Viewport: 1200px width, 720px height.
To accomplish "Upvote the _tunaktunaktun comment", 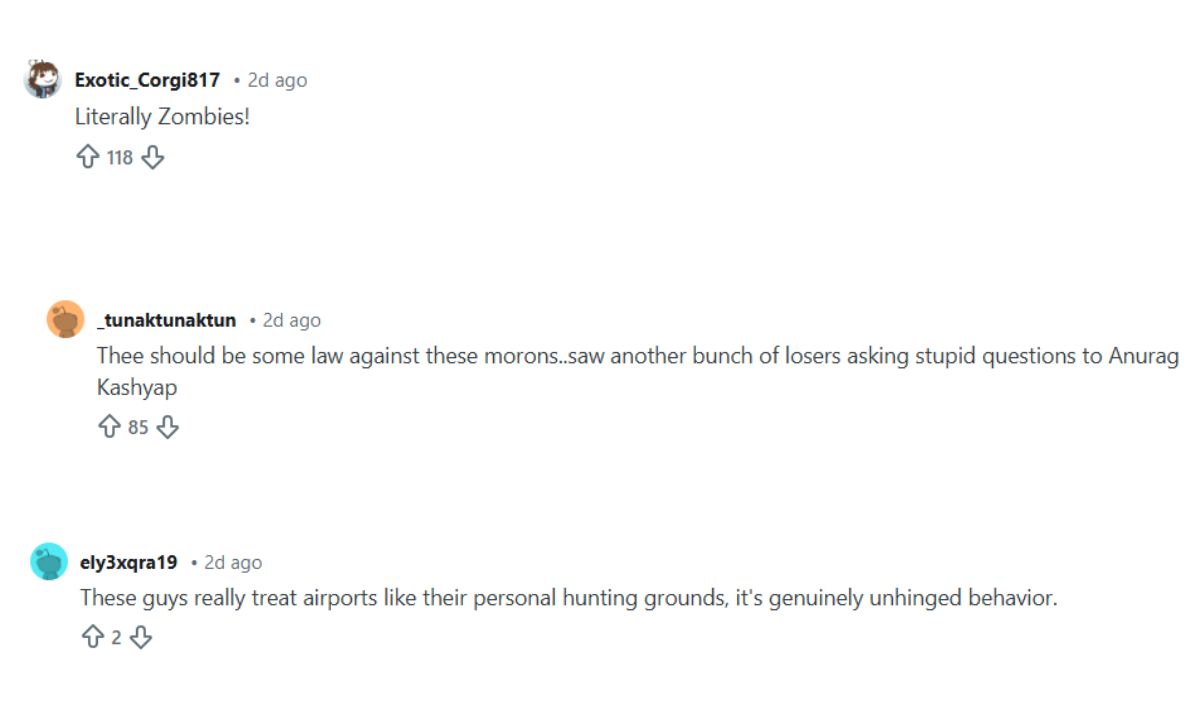I will (109, 427).
